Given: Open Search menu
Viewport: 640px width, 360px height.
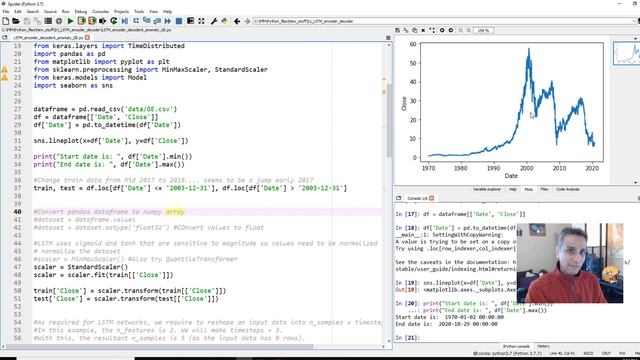Looking at the screenshot, I should [33, 11].
